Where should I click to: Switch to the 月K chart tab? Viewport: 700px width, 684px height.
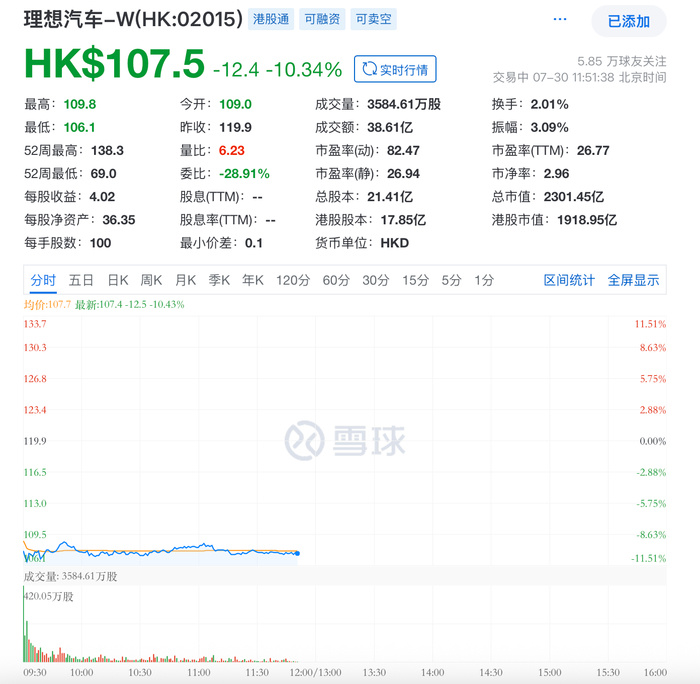click(185, 280)
